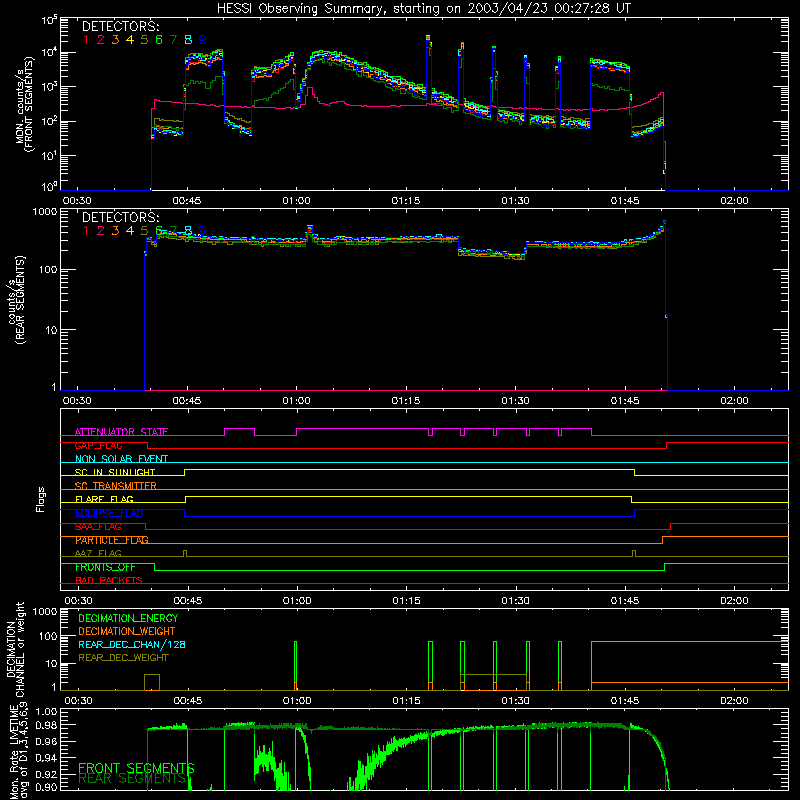This screenshot has width=800, height=800.
Task: Click the REAR_DEC_CHAN/128 legend entry
Action: (132, 644)
